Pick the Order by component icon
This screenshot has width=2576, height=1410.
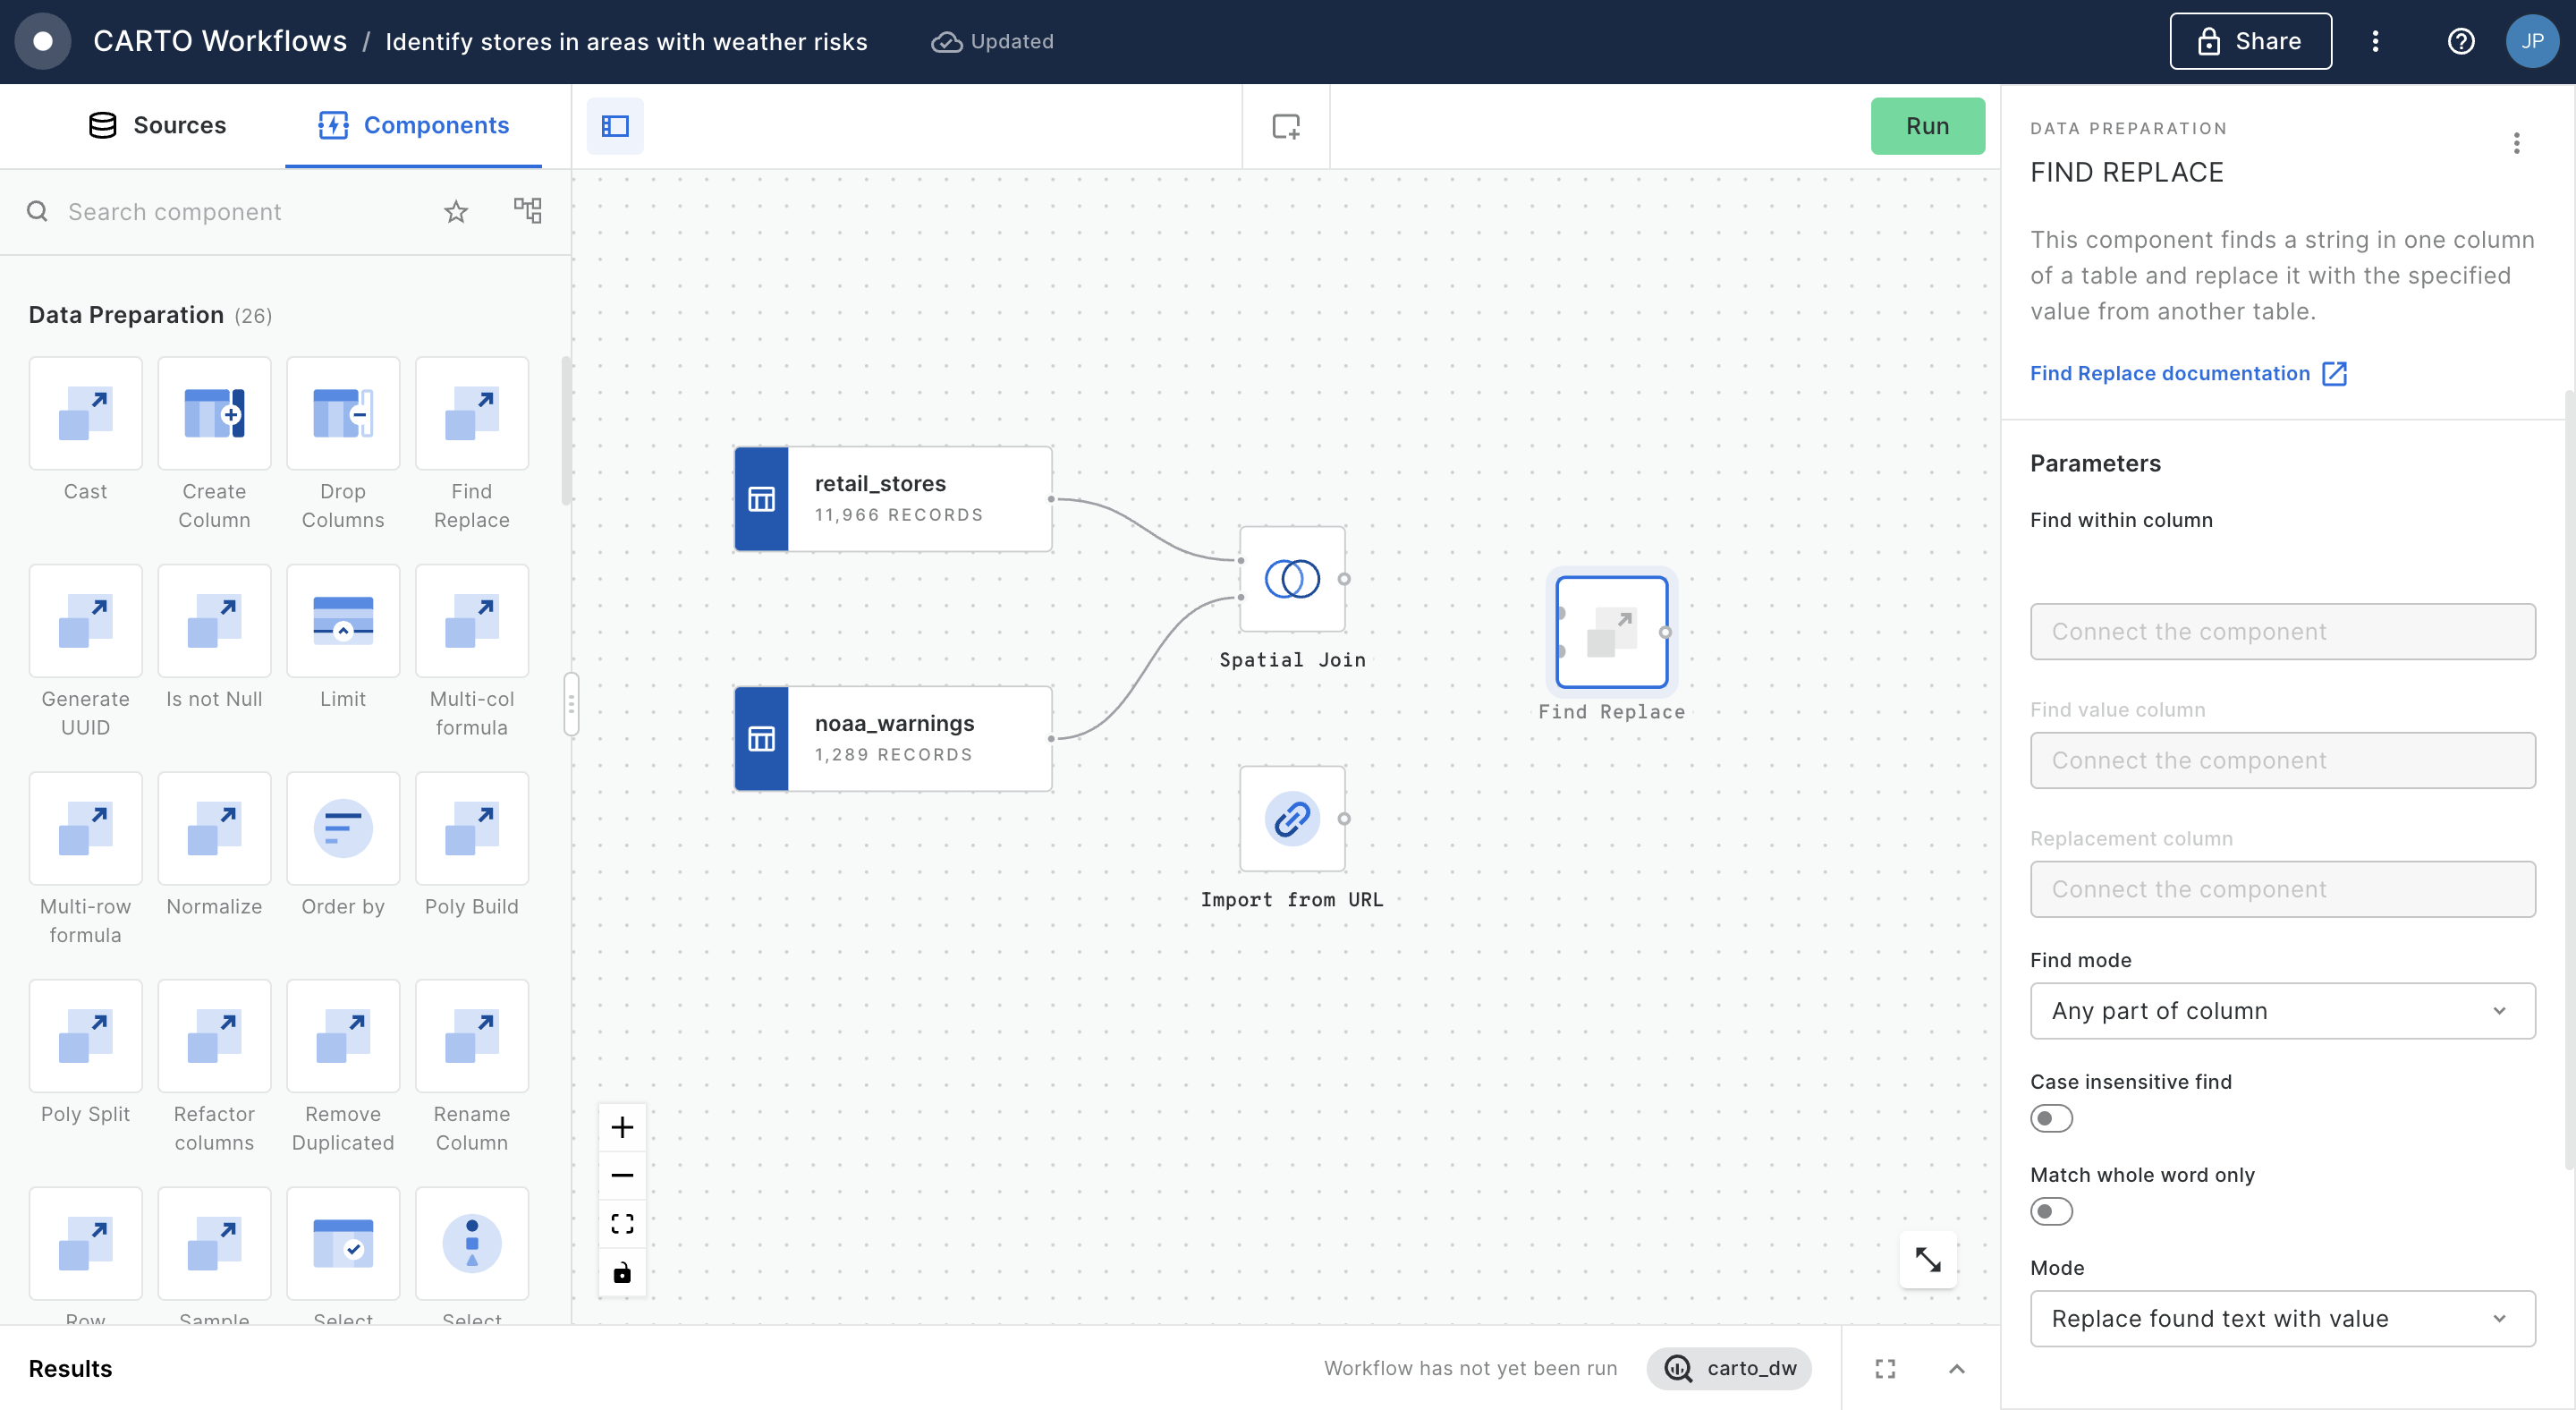[342, 829]
